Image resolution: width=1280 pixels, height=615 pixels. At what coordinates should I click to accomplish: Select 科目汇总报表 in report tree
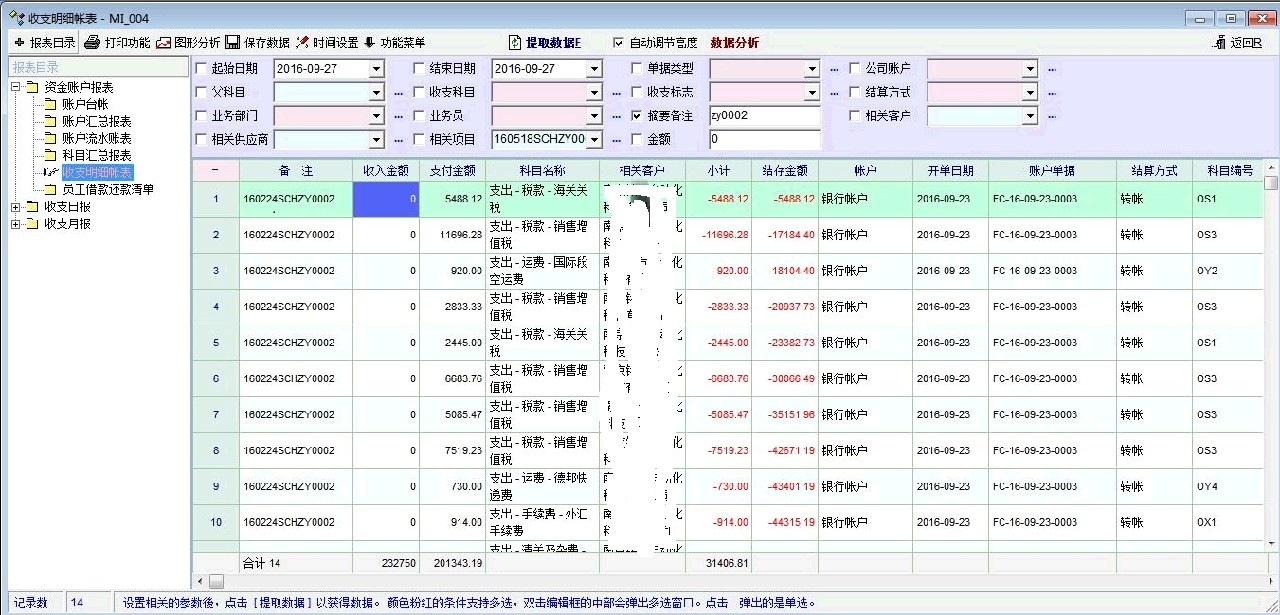click(96, 155)
